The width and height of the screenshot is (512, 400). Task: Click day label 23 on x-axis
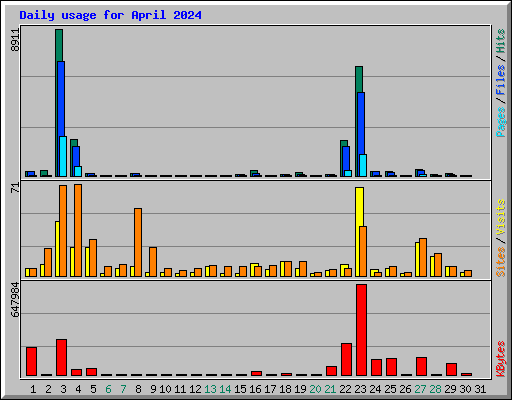tap(360, 389)
